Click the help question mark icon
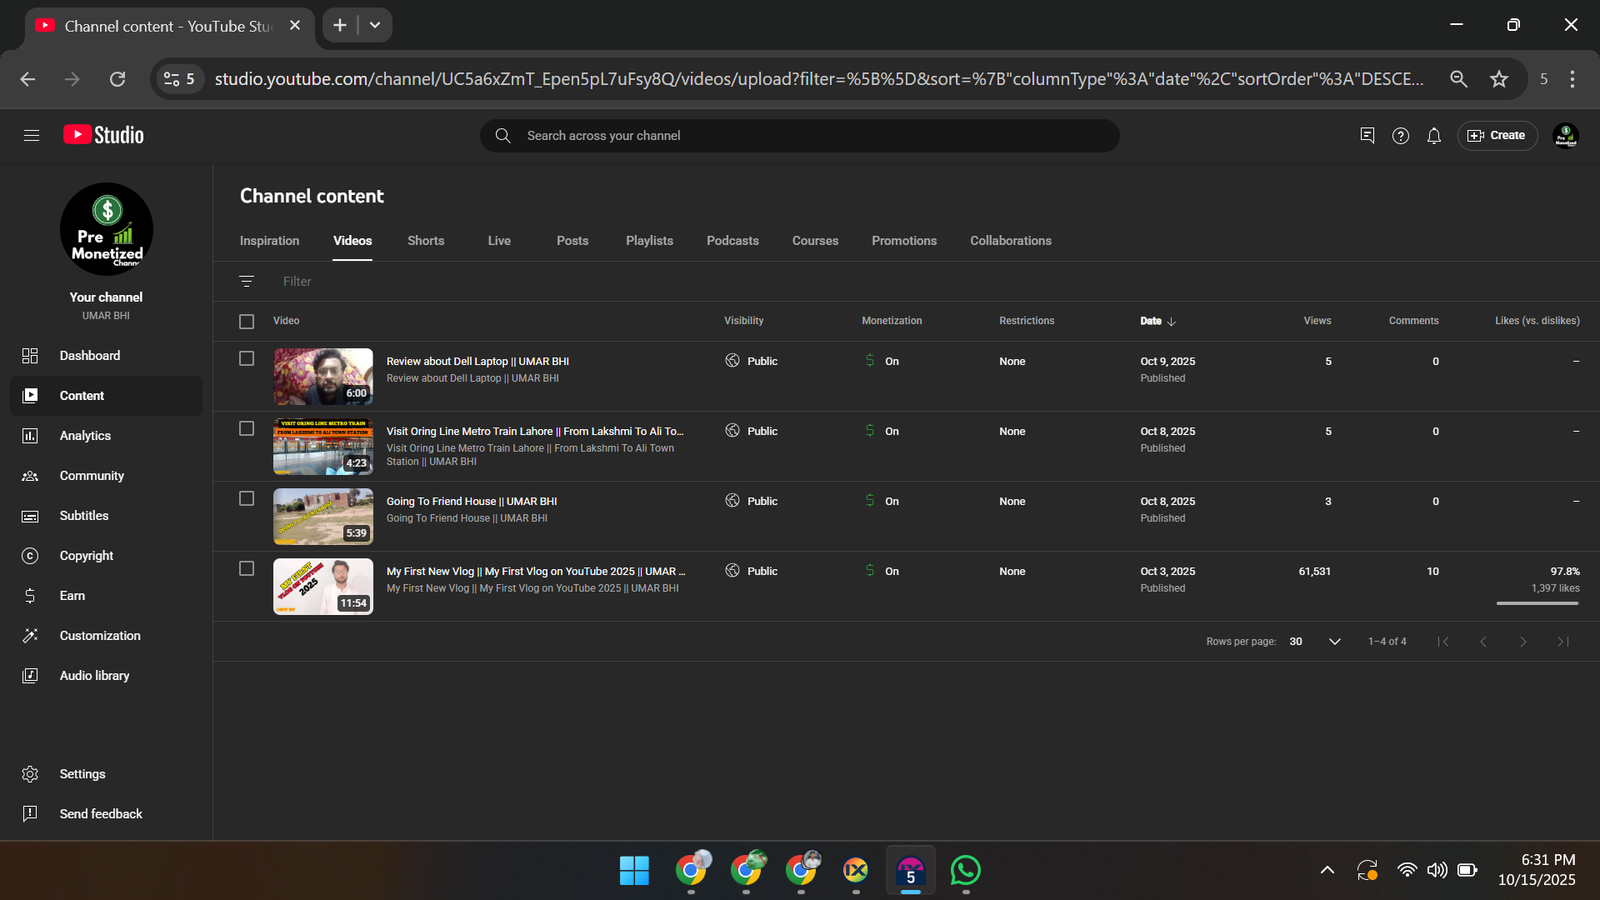 [1400, 136]
